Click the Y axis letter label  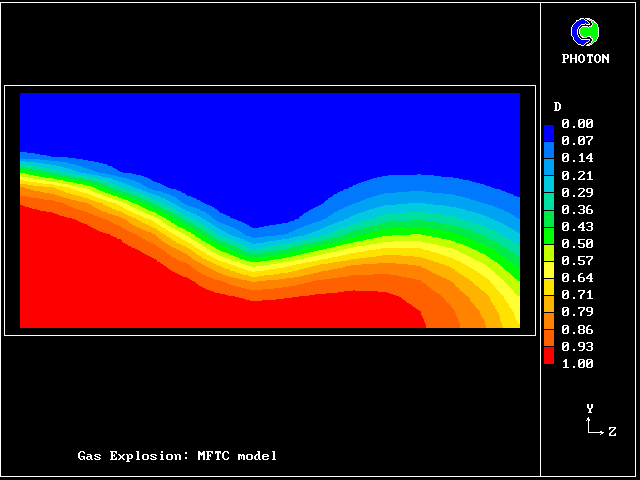point(590,408)
